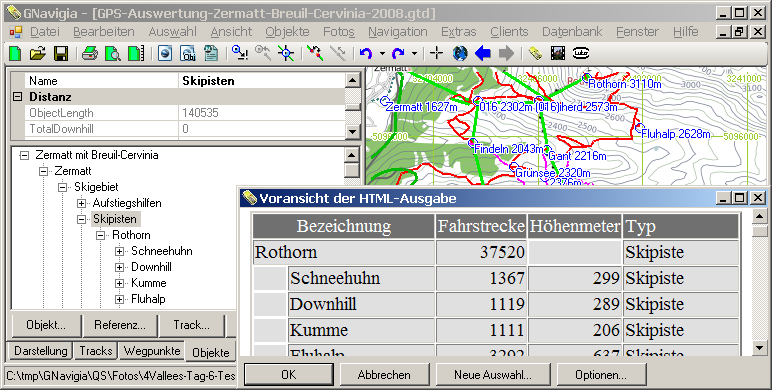Save the file with the floppy disk icon

pos(61,53)
